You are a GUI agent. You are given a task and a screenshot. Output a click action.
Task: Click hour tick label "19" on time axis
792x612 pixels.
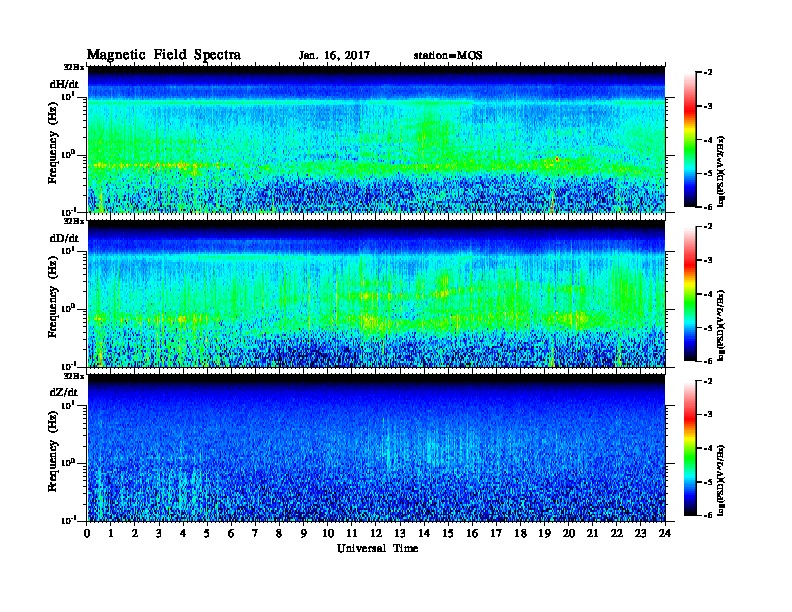point(545,534)
